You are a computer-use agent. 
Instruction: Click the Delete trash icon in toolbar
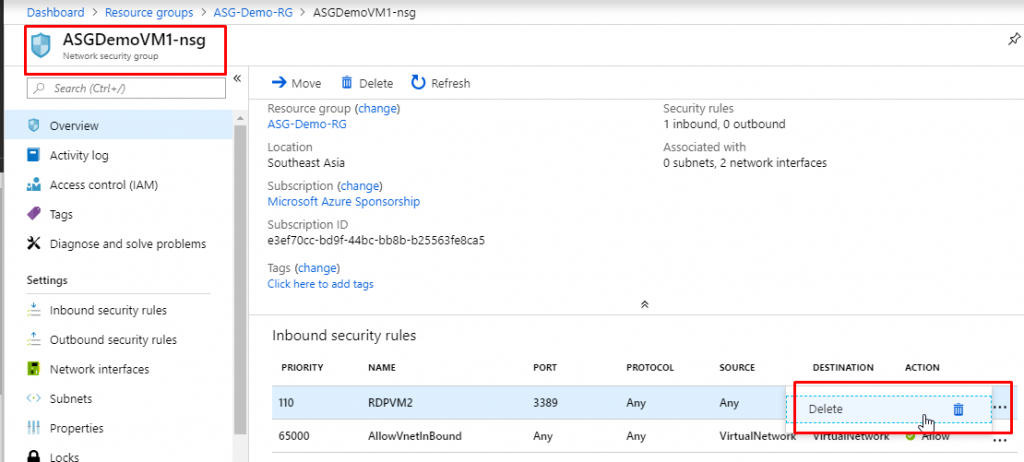coord(347,83)
